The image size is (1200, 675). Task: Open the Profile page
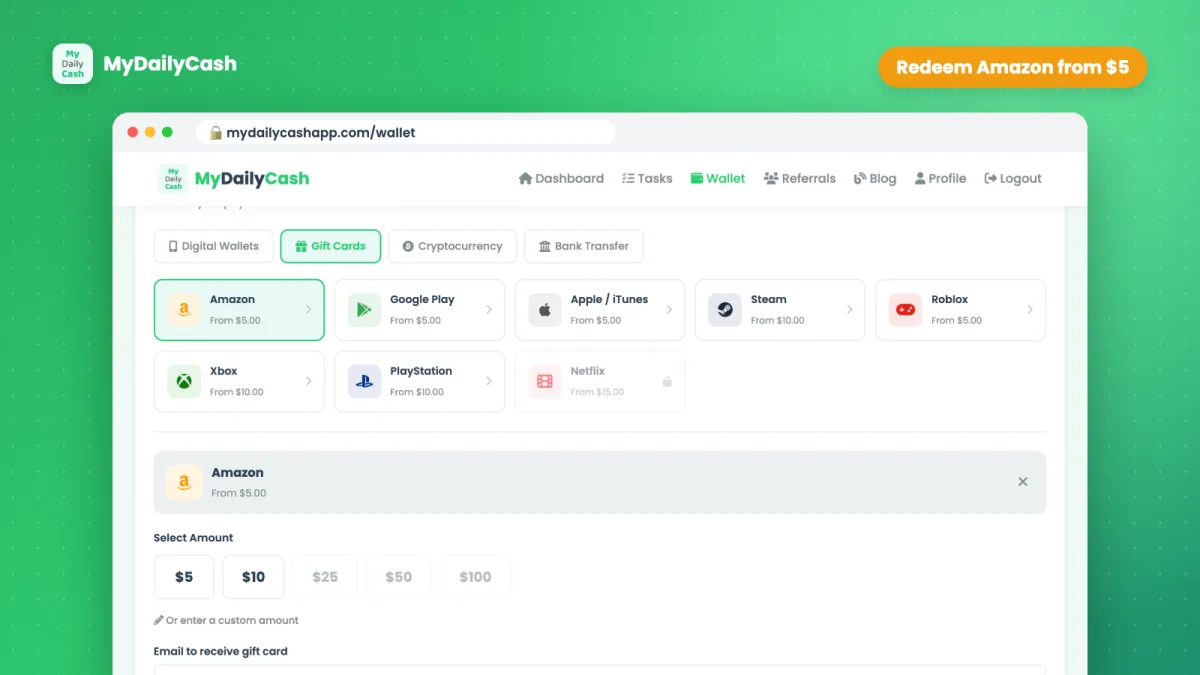pyautogui.click(x=941, y=179)
